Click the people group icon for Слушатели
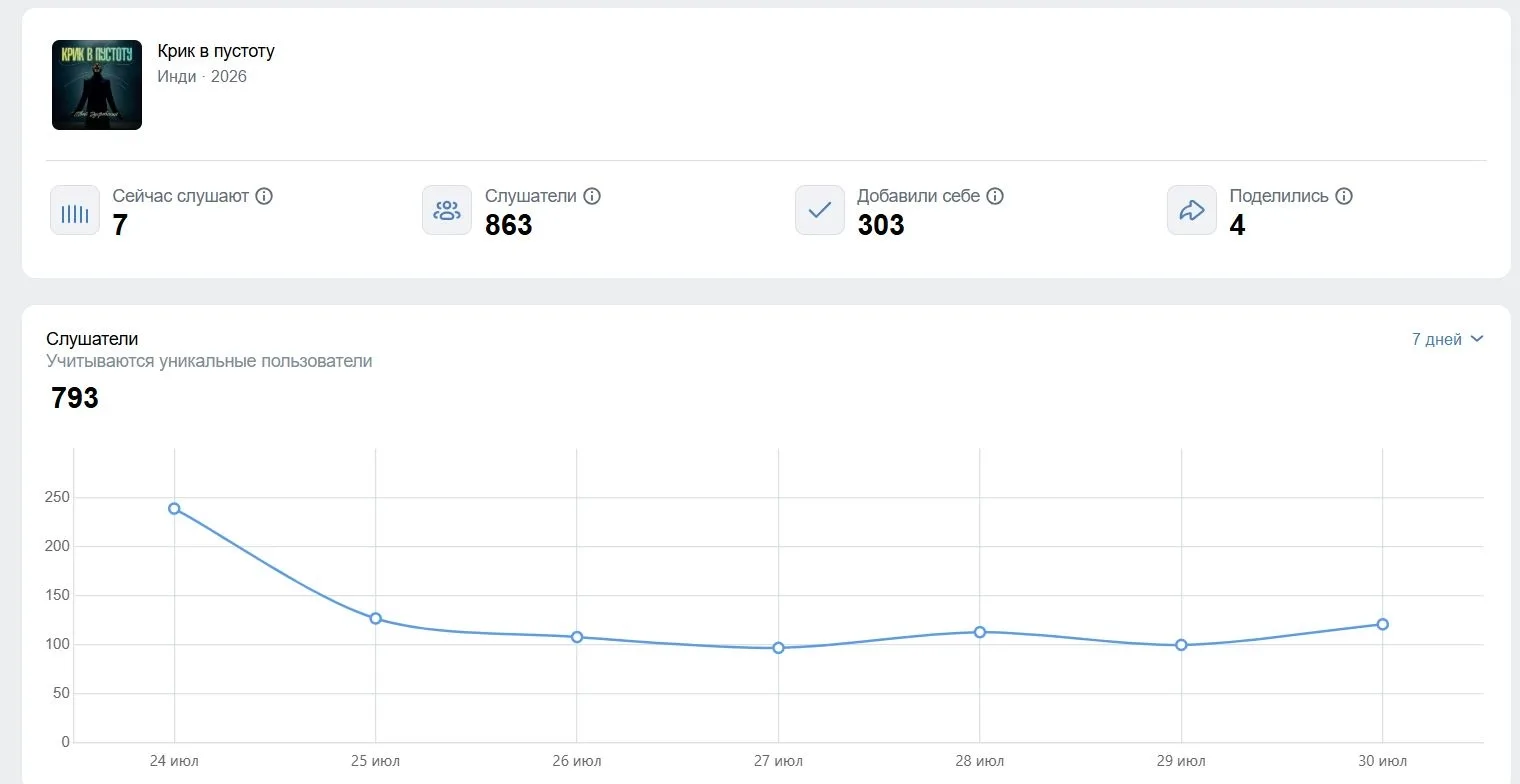Viewport: 1520px width, 784px height. [447, 210]
